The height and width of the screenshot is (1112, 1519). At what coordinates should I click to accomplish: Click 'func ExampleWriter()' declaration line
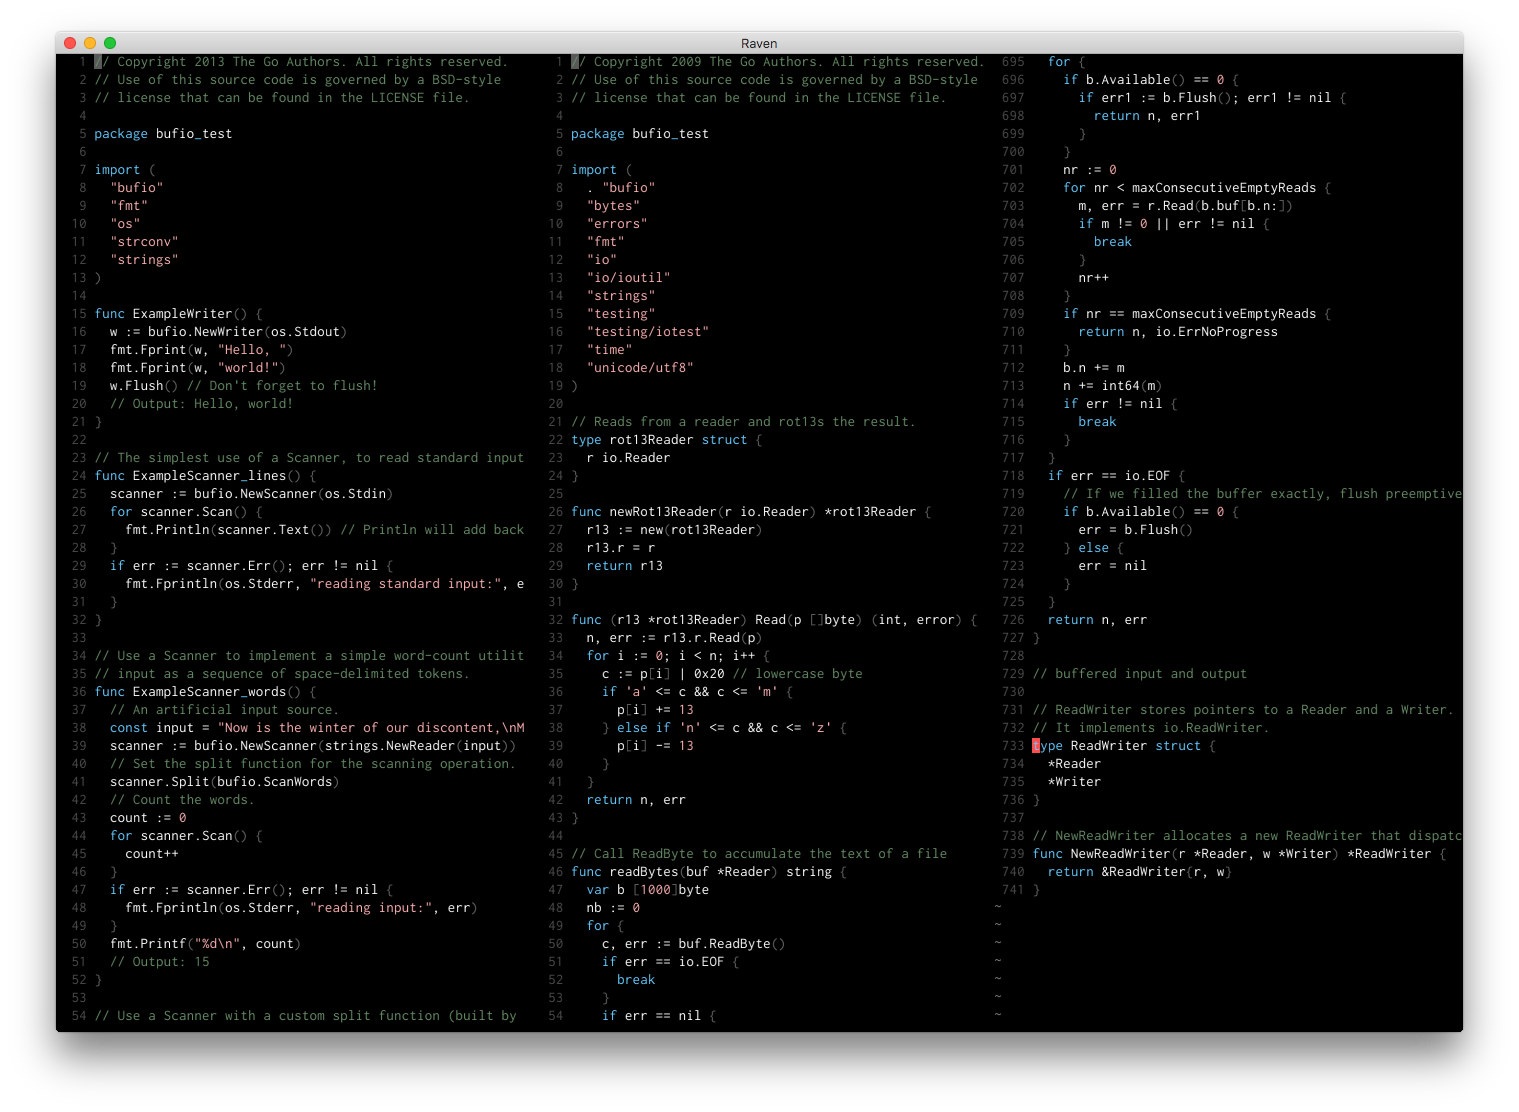coord(178,314)
